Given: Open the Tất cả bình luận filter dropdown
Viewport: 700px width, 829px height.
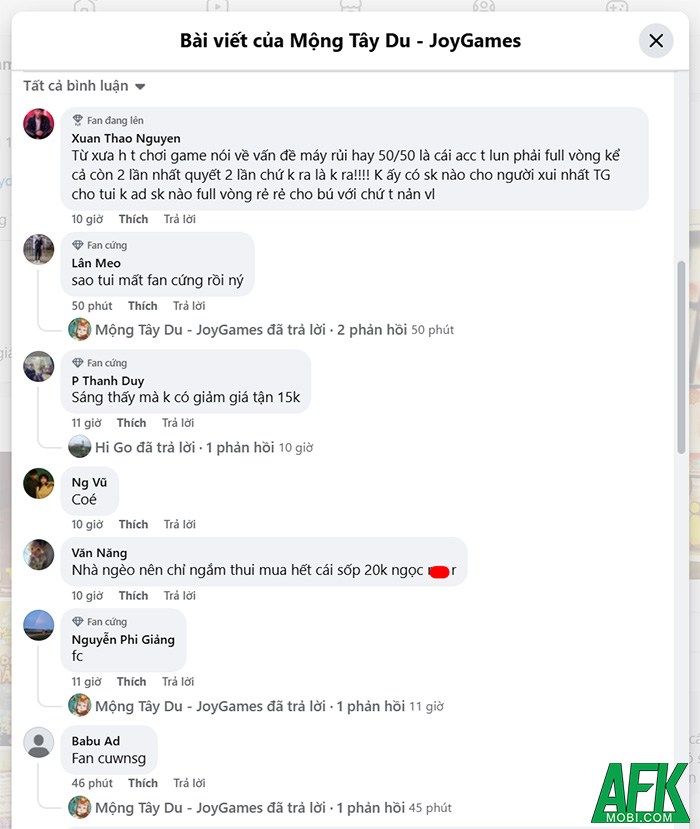Looking at the screenshot, I should 84,86.
